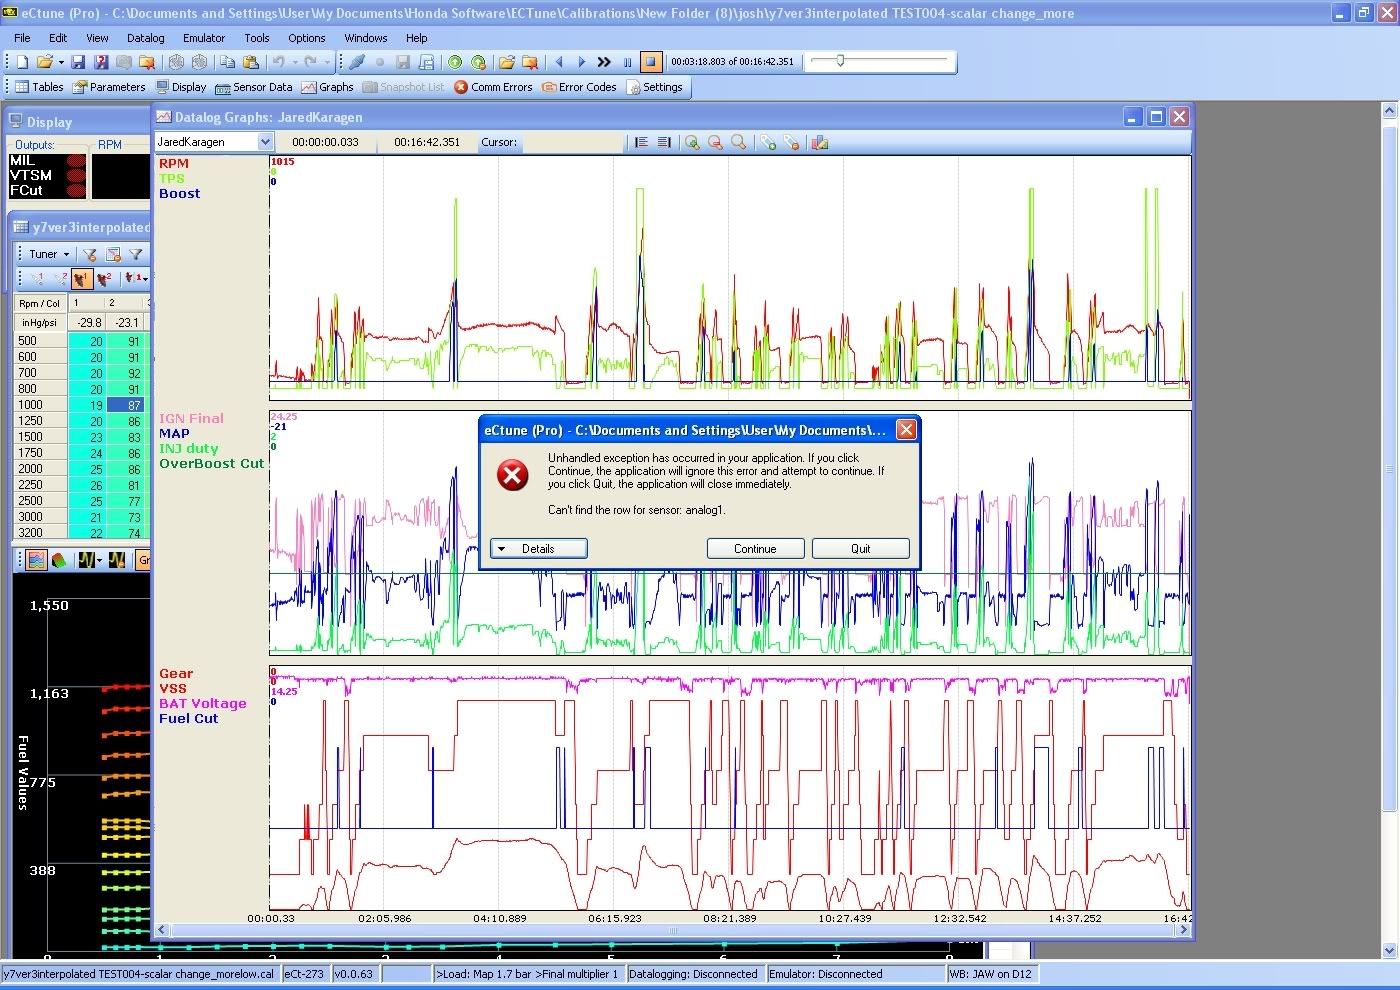Open graph settings chart icon
Image resolution: width=1400 pixels, height=990 pixels.
(x=820, y=143)
